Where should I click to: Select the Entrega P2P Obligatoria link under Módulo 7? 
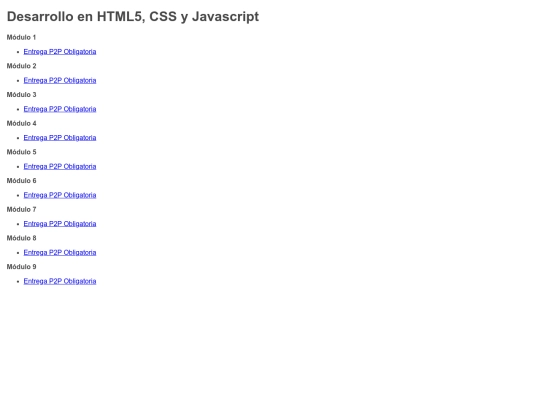[60, 224]
